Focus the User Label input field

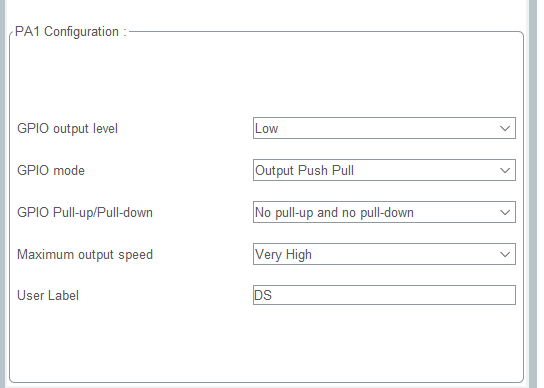pyautogui.click(x=384, y=295)
